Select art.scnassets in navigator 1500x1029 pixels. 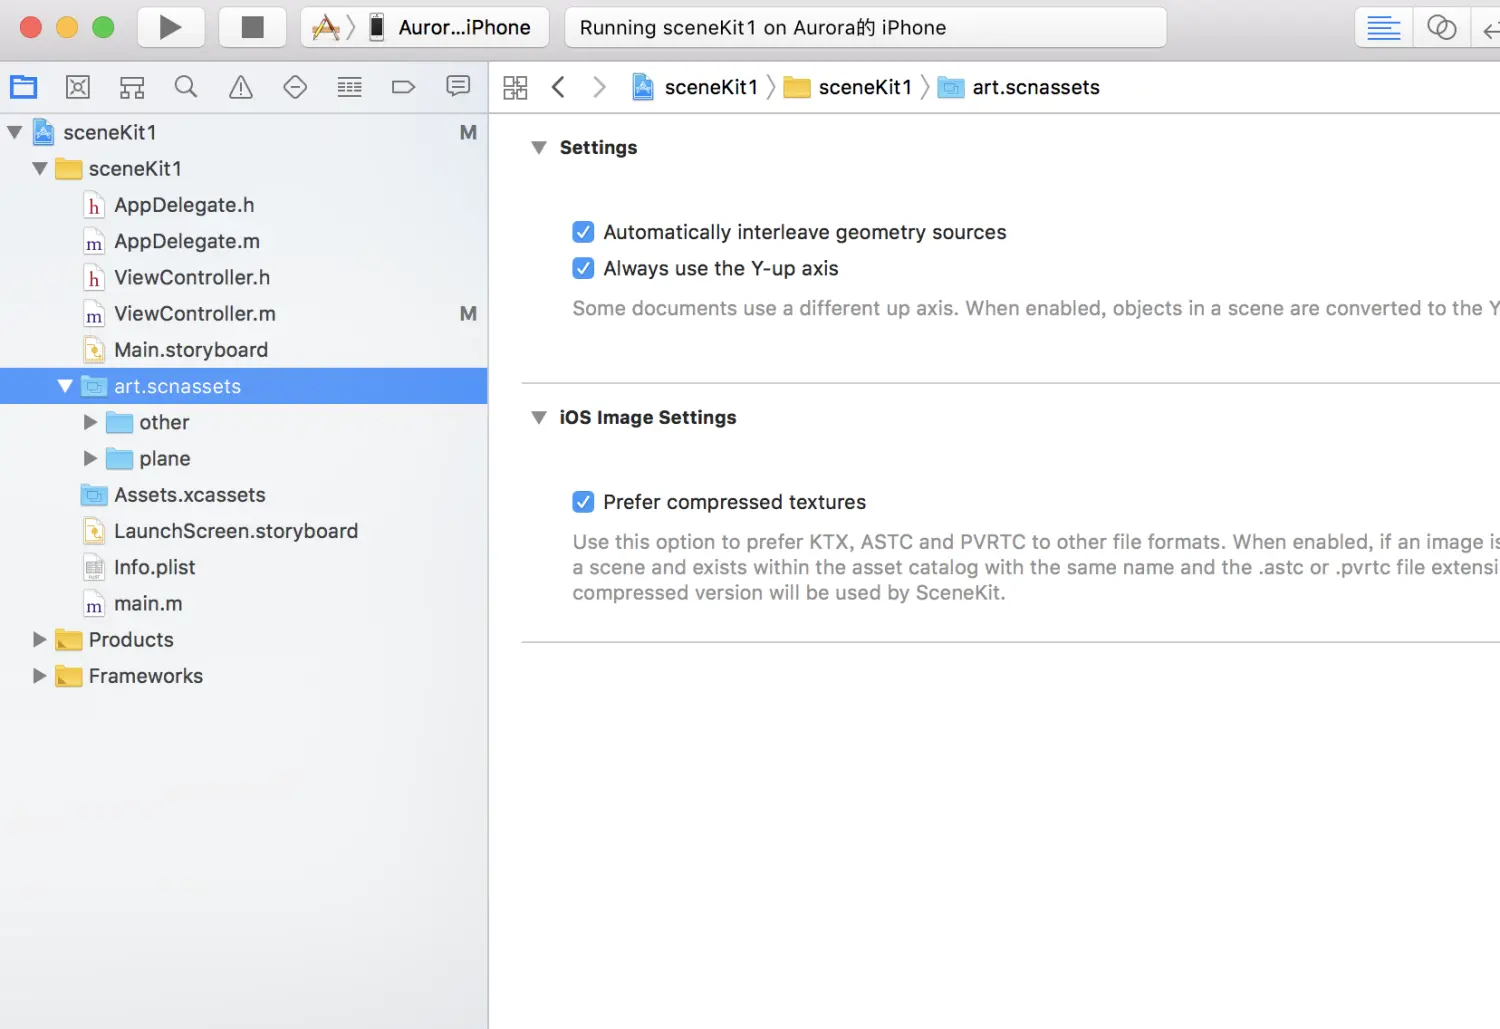(x=244, y=386)
